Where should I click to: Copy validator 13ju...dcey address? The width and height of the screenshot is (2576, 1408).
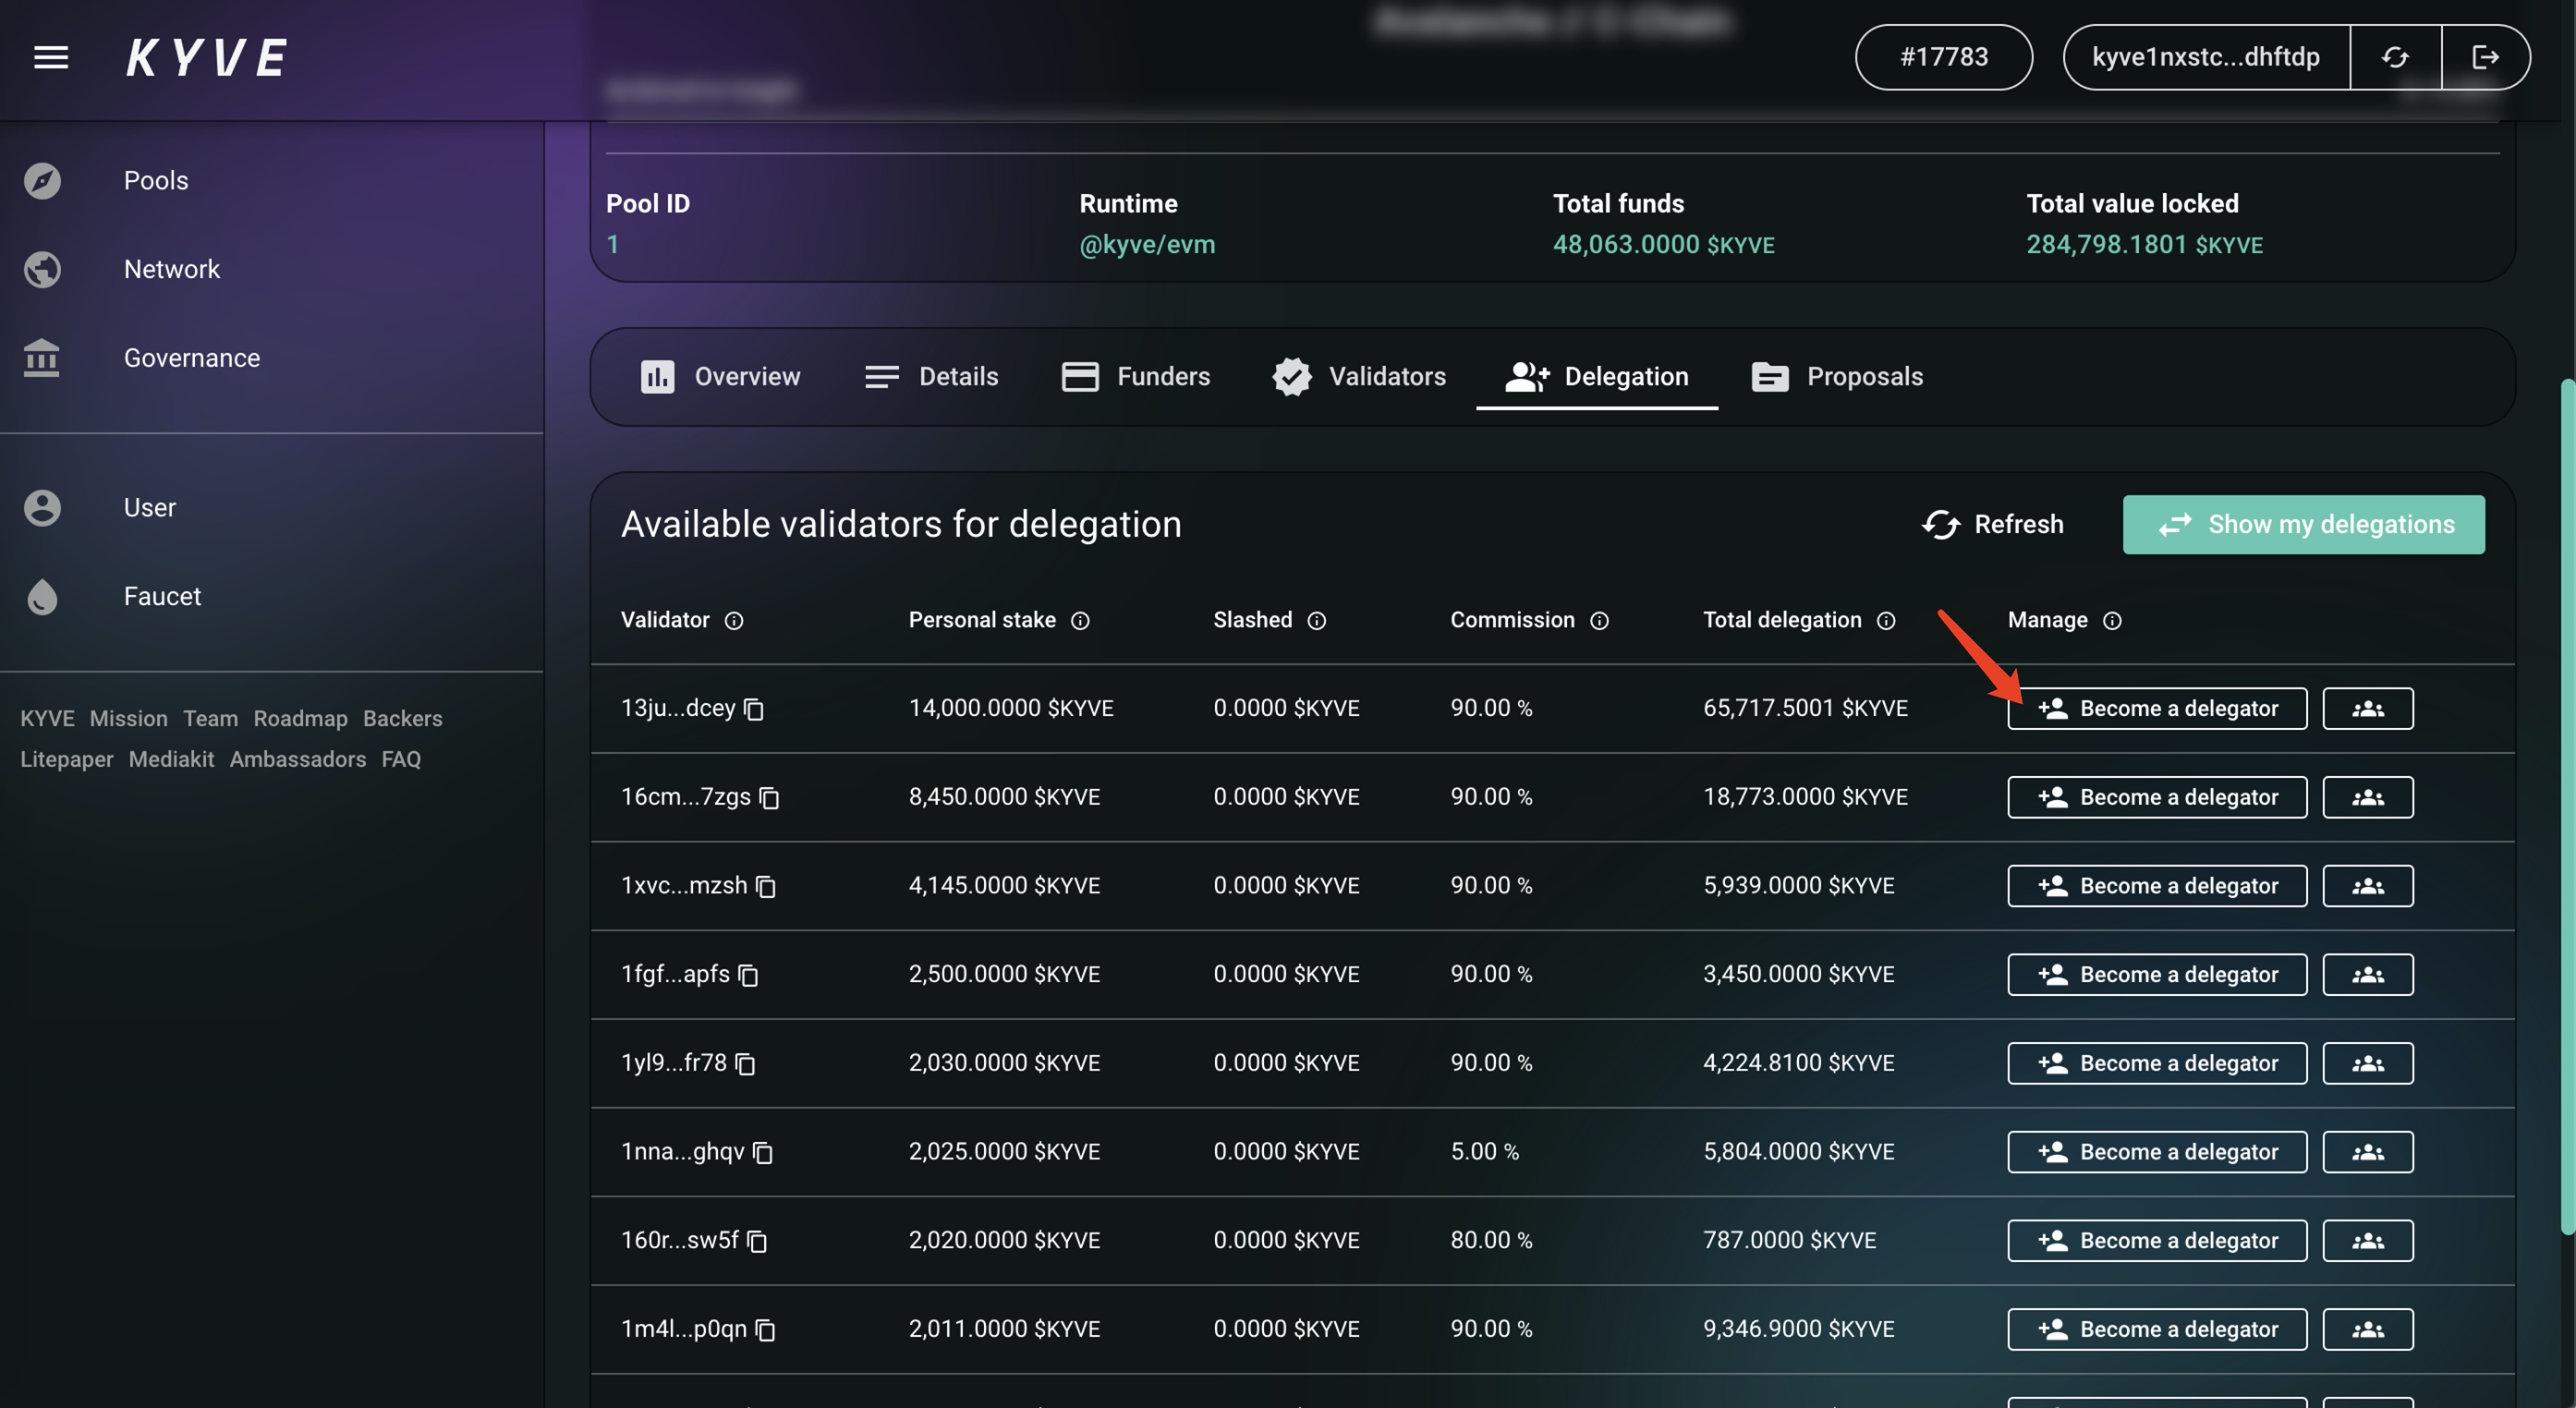(754, 709)
